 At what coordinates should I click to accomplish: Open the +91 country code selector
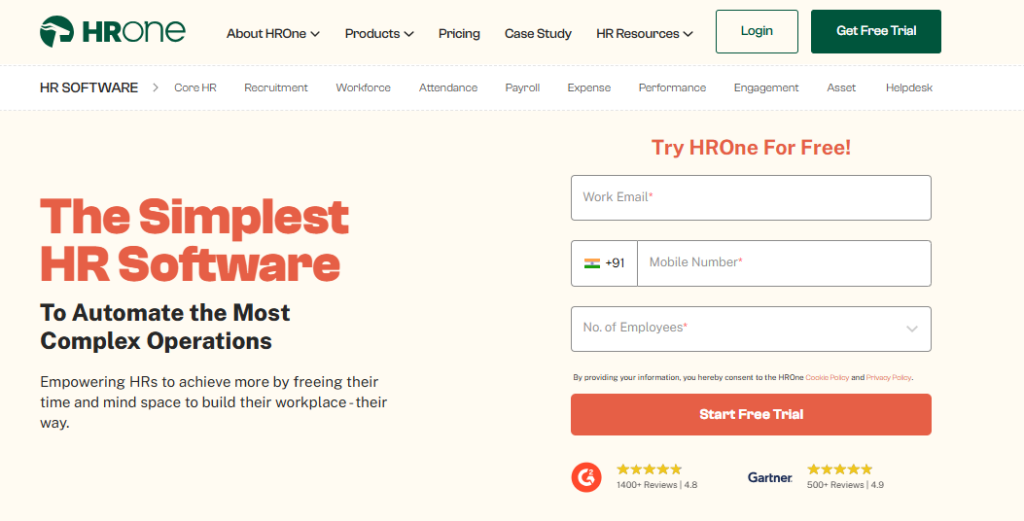point(604,263)
